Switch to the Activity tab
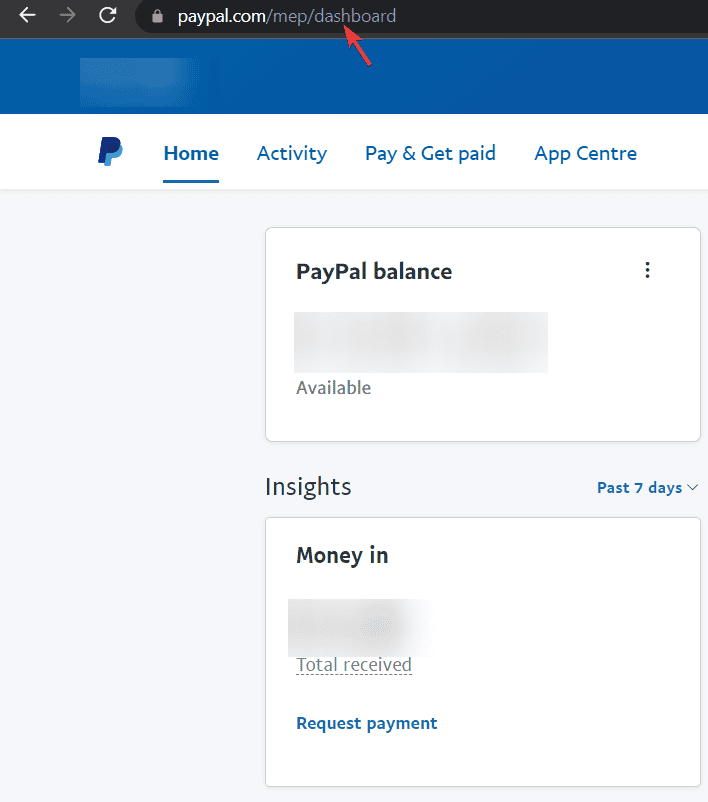The height and width of the screenshot is (802, 708). pos(292,153)
